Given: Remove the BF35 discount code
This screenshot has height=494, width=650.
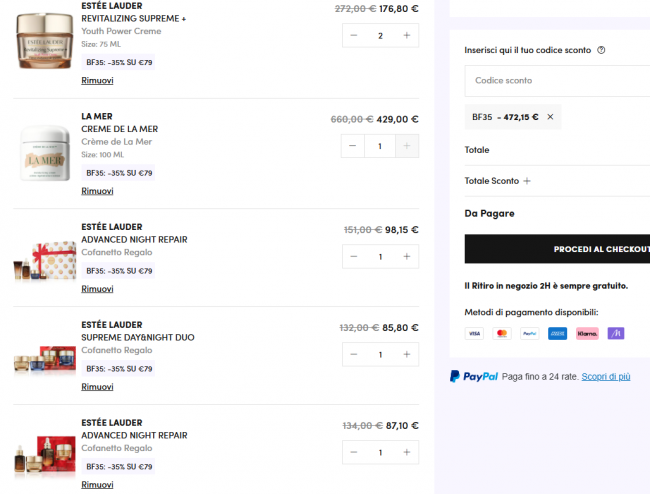Looking at the screenshot, I should (x=550, y=117).
